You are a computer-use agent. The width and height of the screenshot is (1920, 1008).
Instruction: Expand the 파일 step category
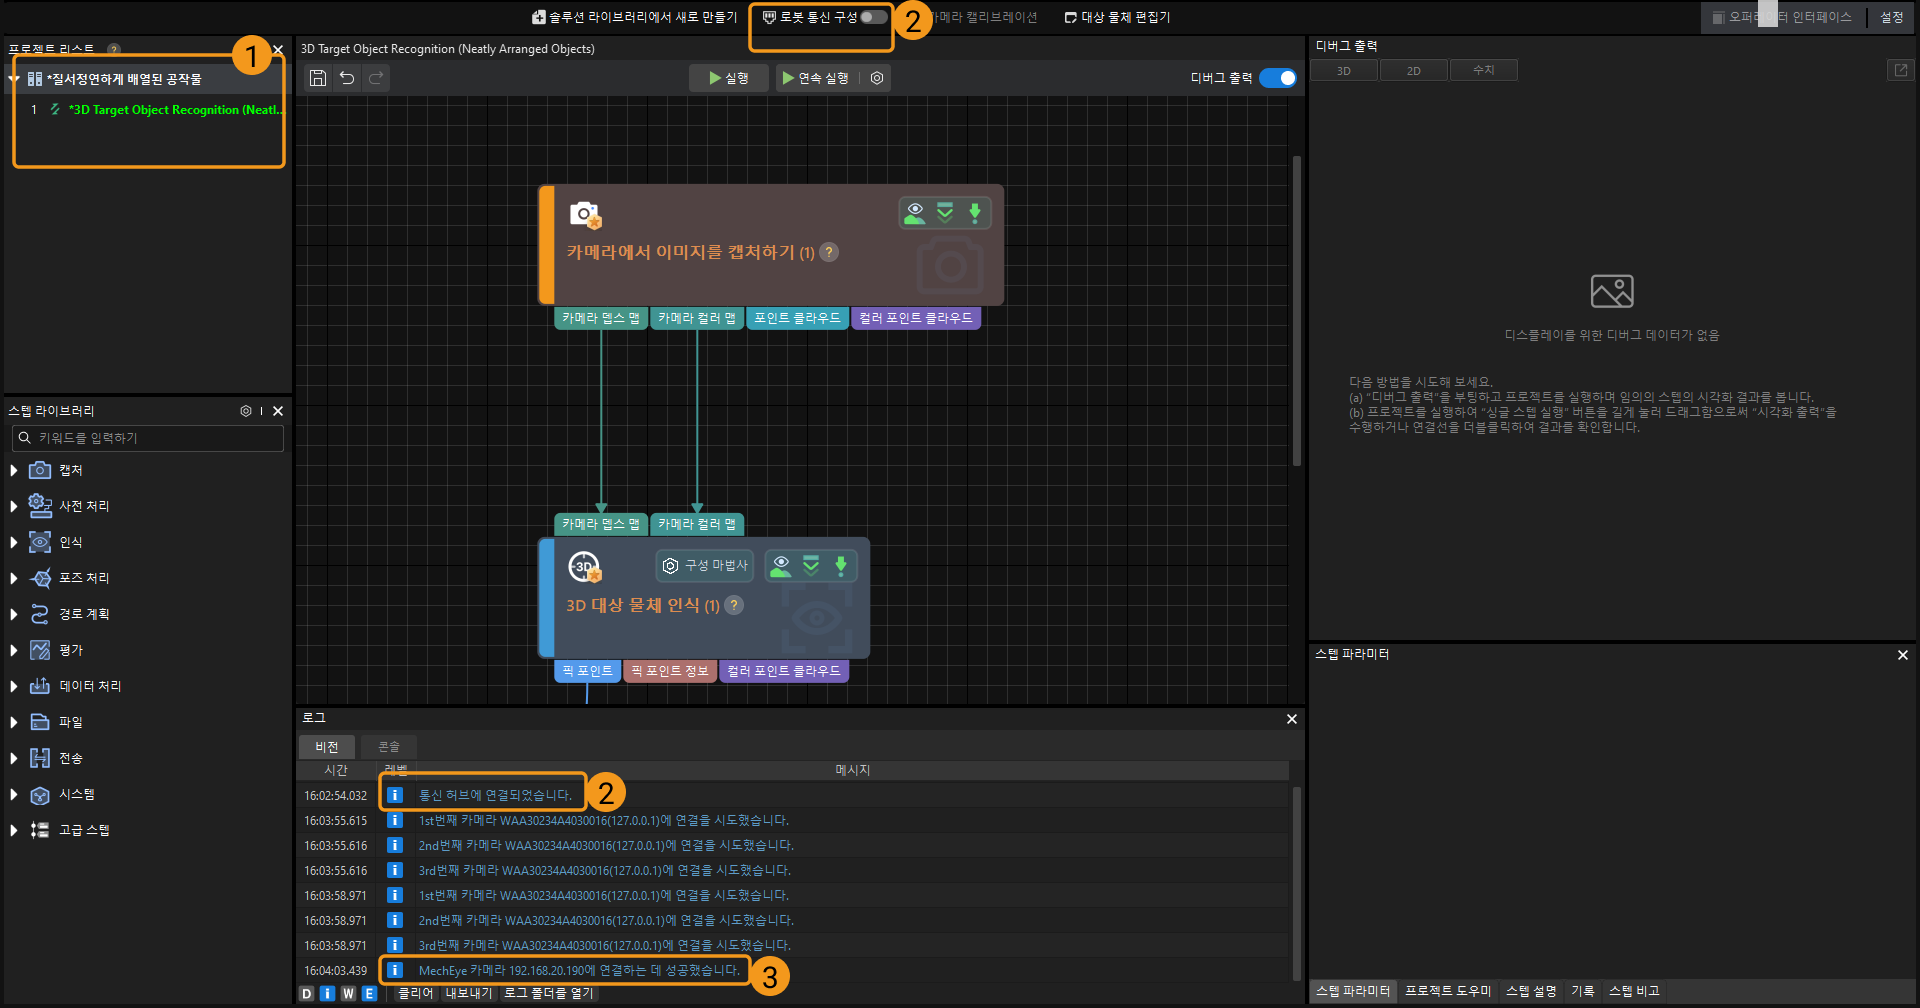pos(14,722)
